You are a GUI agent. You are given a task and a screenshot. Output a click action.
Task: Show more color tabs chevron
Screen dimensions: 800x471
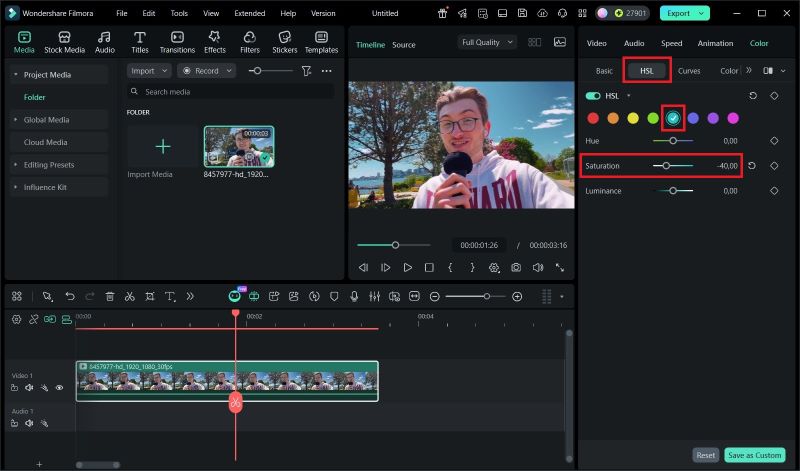click(748, 70)
